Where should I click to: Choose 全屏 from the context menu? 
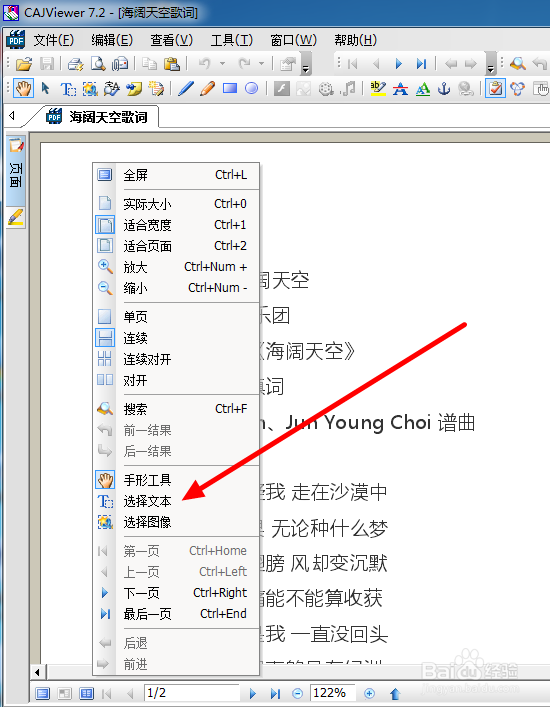pos(176,174)
